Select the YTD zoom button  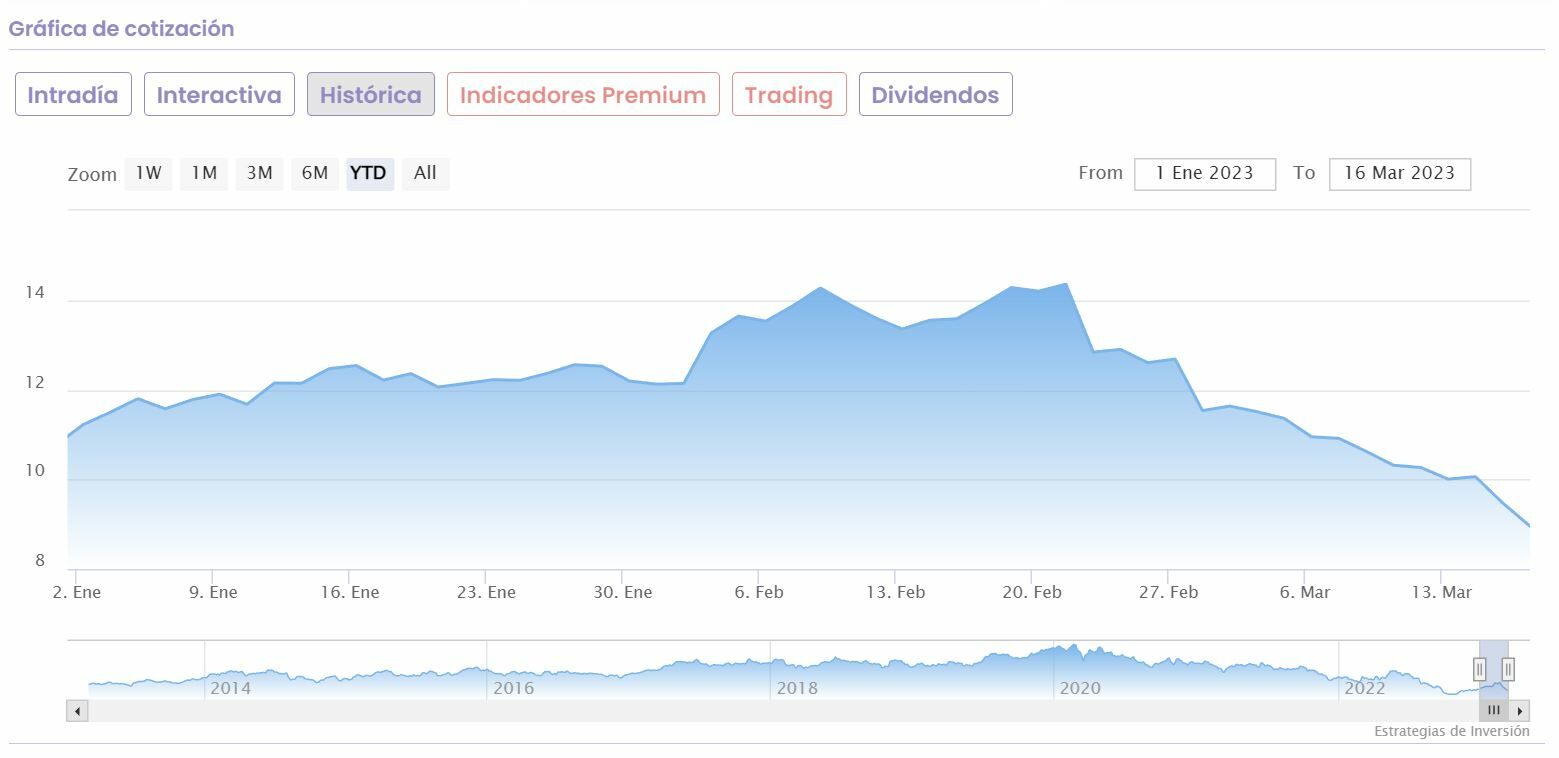click(369, 173)
